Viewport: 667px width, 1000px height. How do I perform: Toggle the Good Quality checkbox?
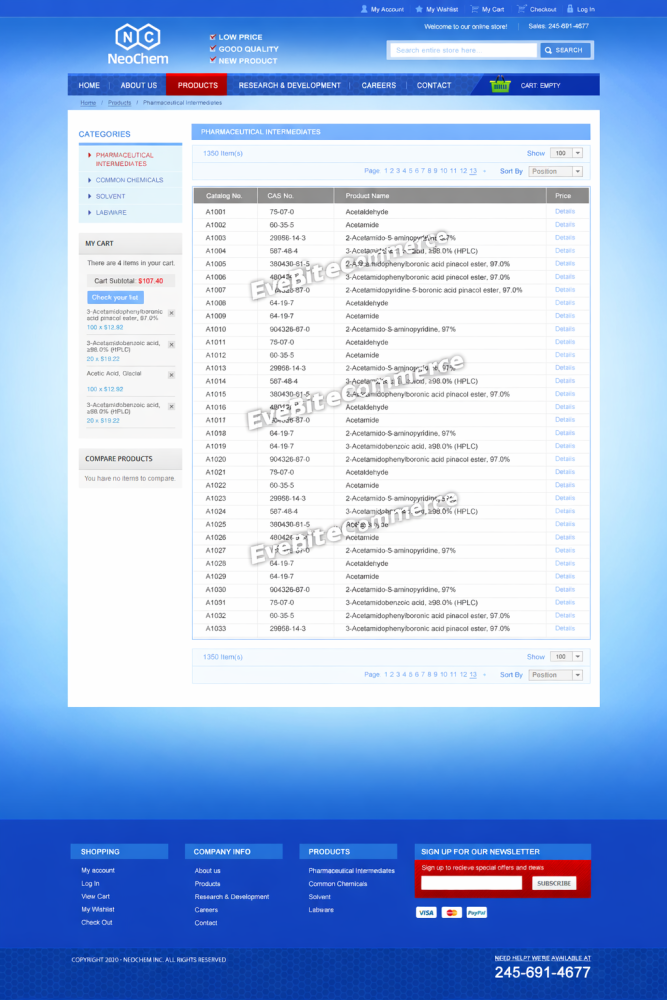(213, 48)
